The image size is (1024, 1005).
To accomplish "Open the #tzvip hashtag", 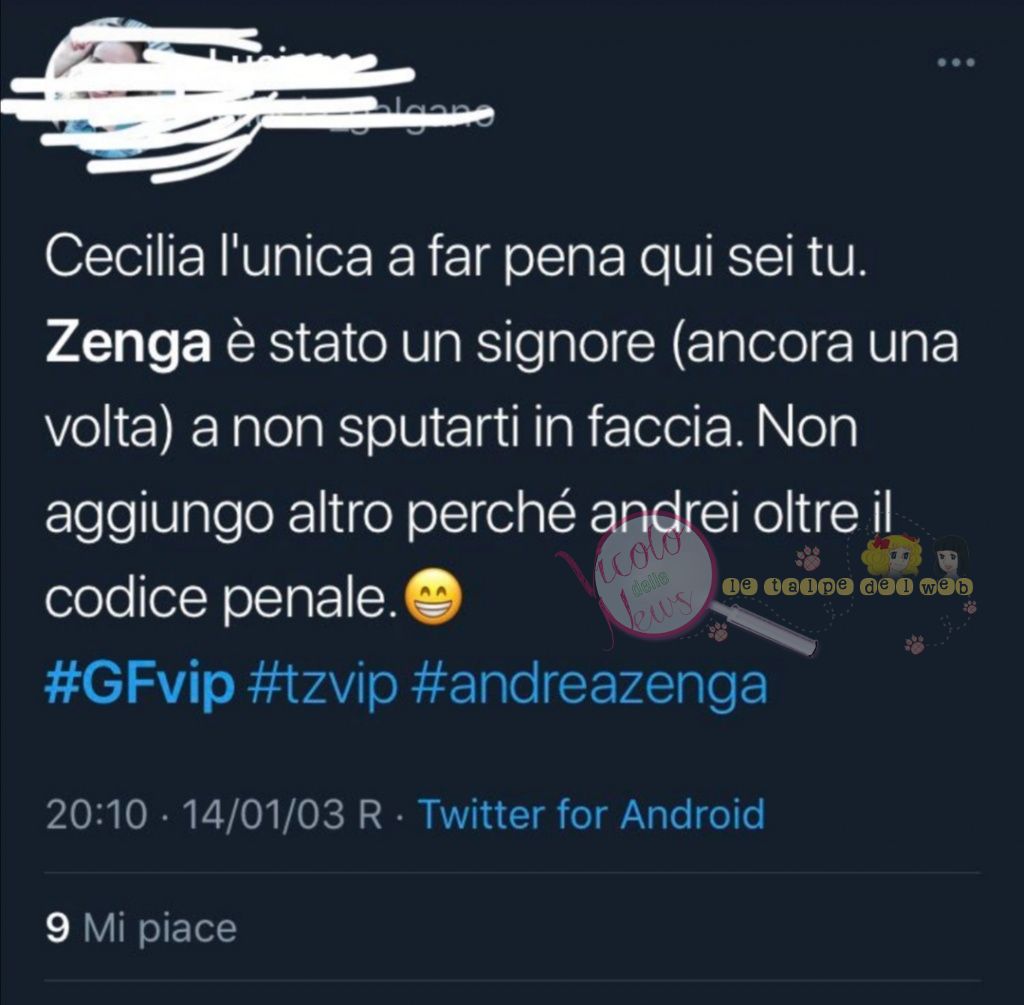I will pos(323,685).
